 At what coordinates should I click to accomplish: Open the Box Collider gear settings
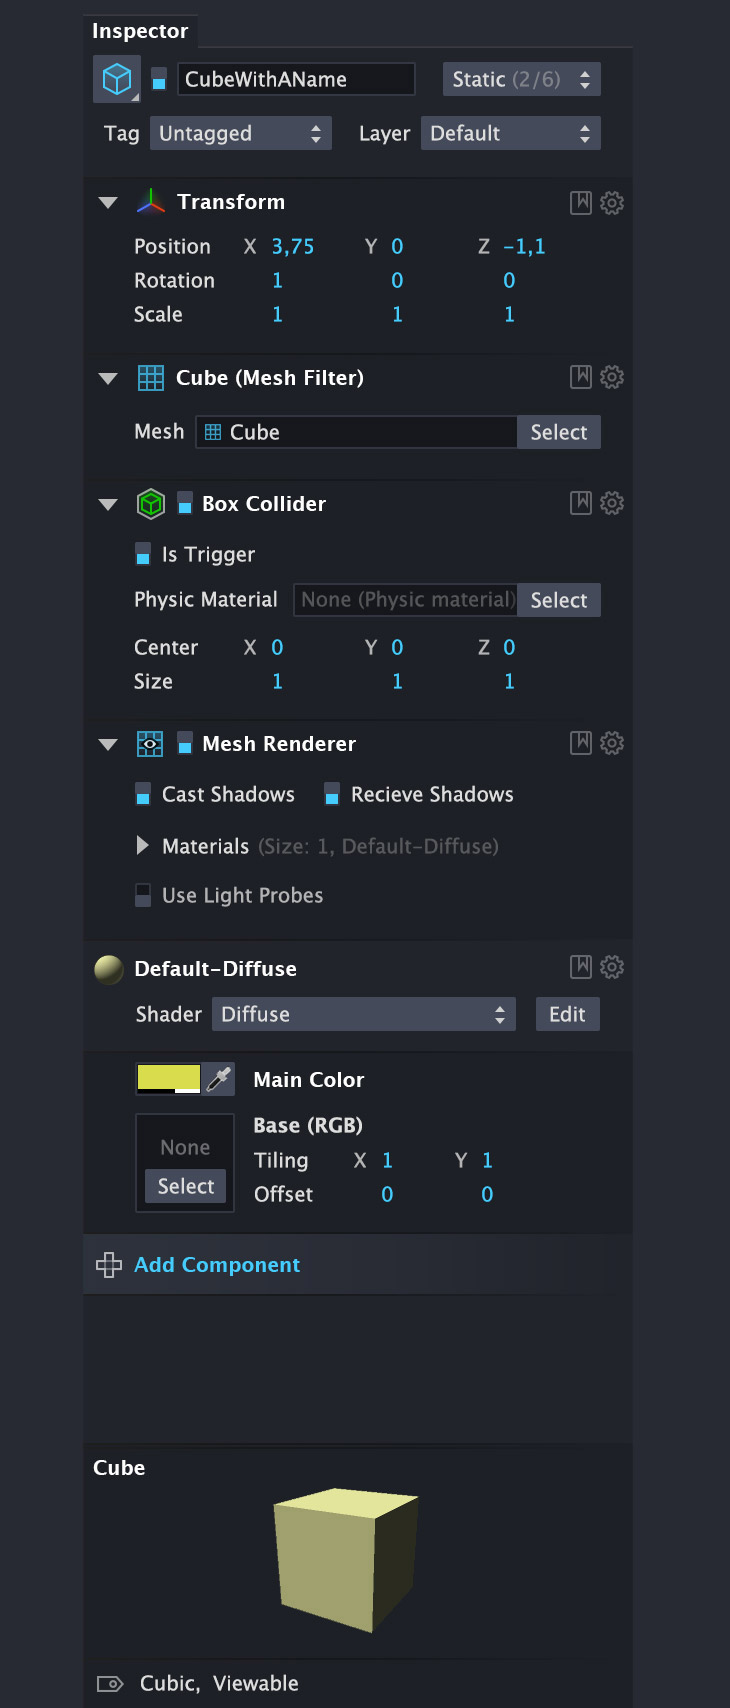click(x=612, y=503)
